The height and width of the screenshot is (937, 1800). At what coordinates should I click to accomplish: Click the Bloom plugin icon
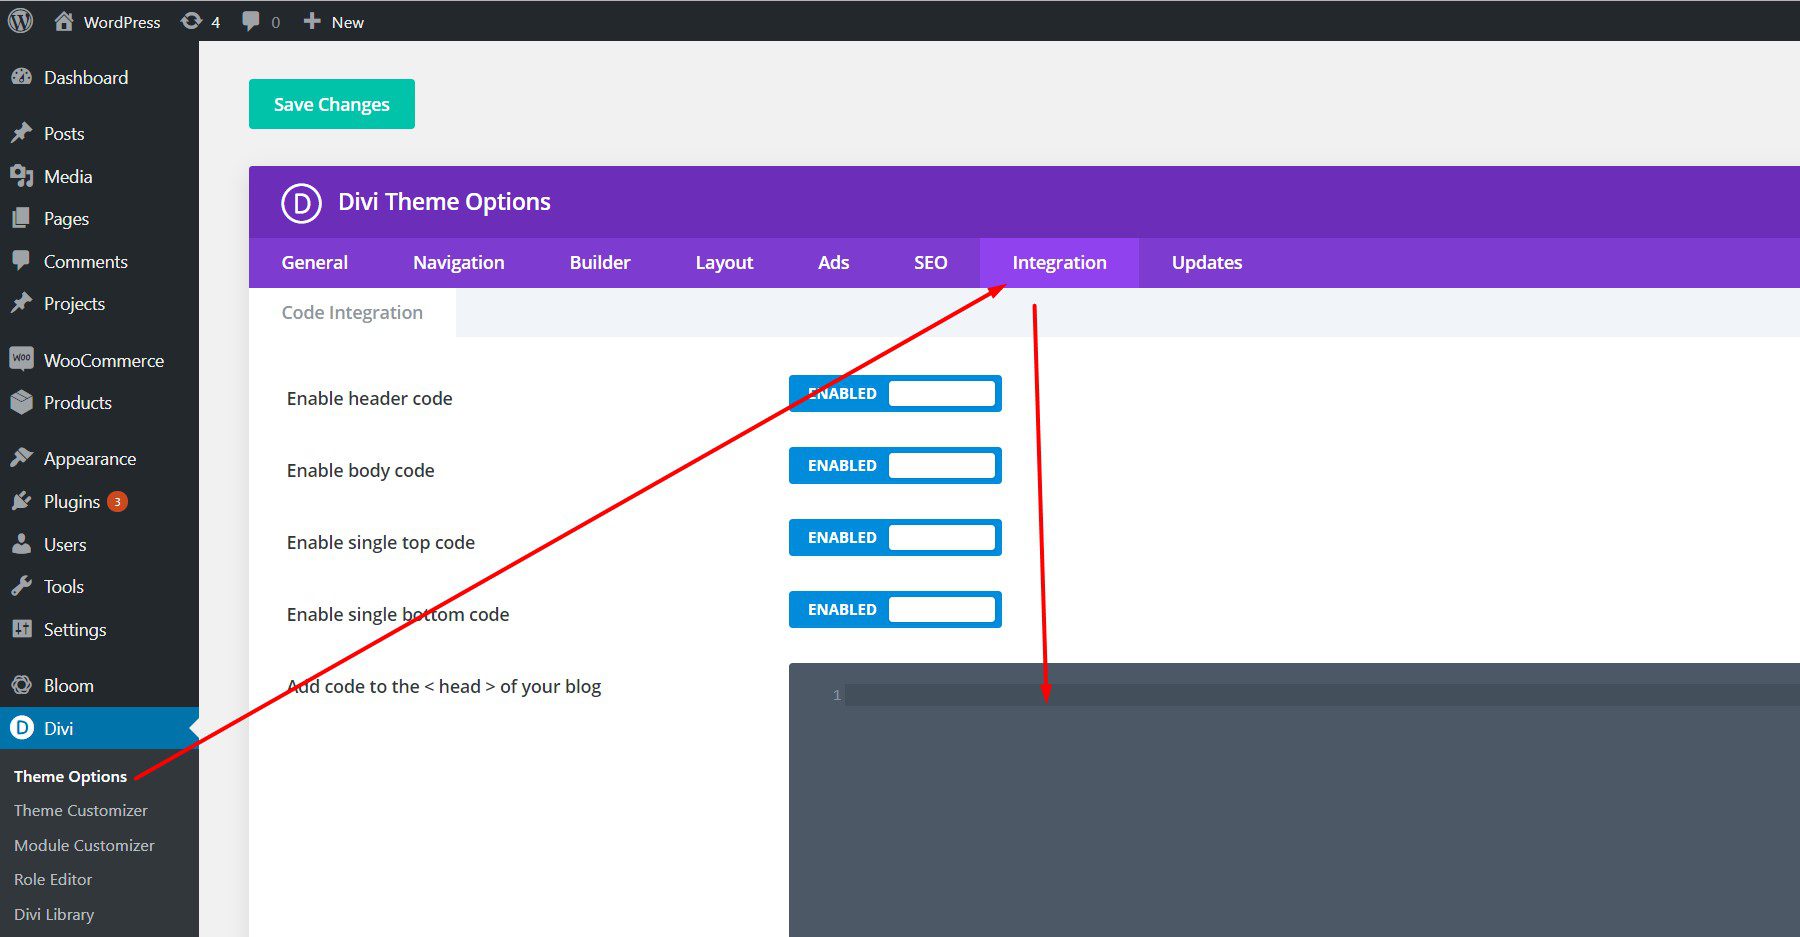click(22, 684)
